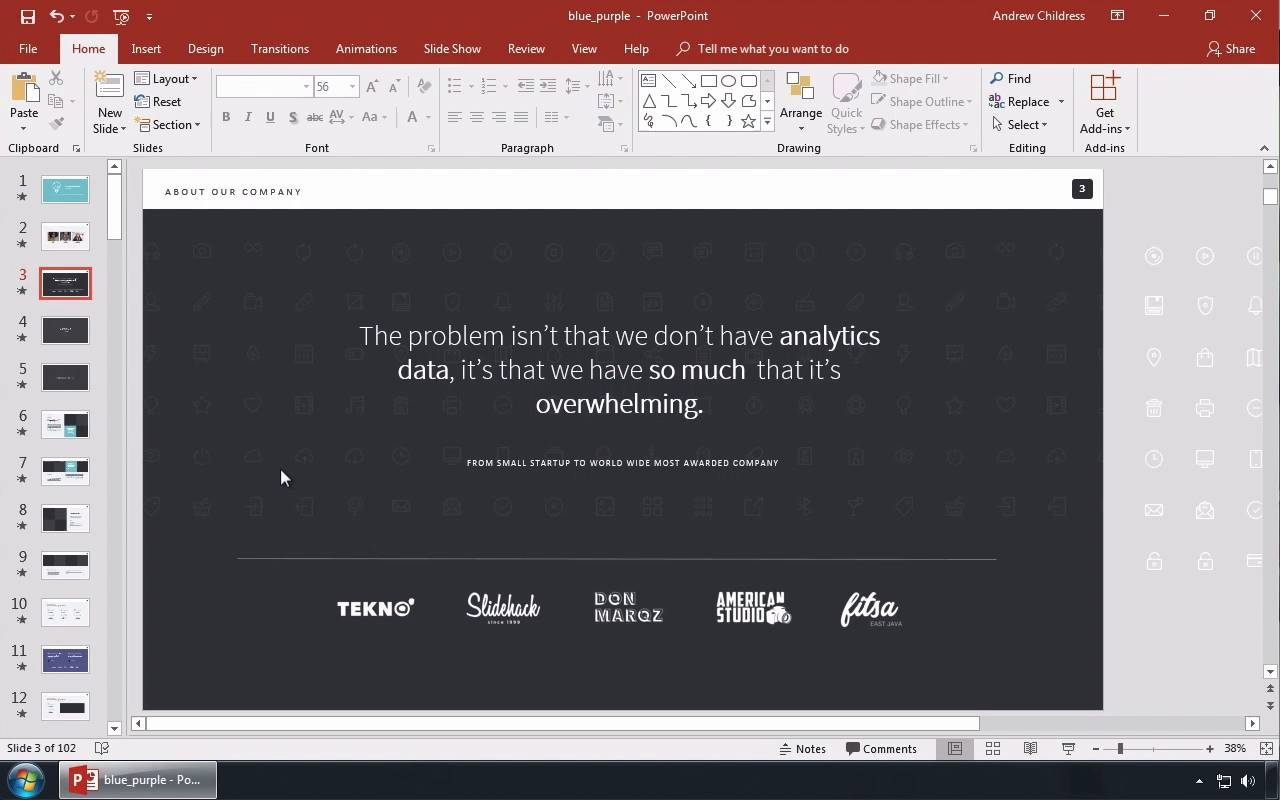Select the rectangle shape in gallery
This screenshot has height=800, width=1280.
click(708, 81)
